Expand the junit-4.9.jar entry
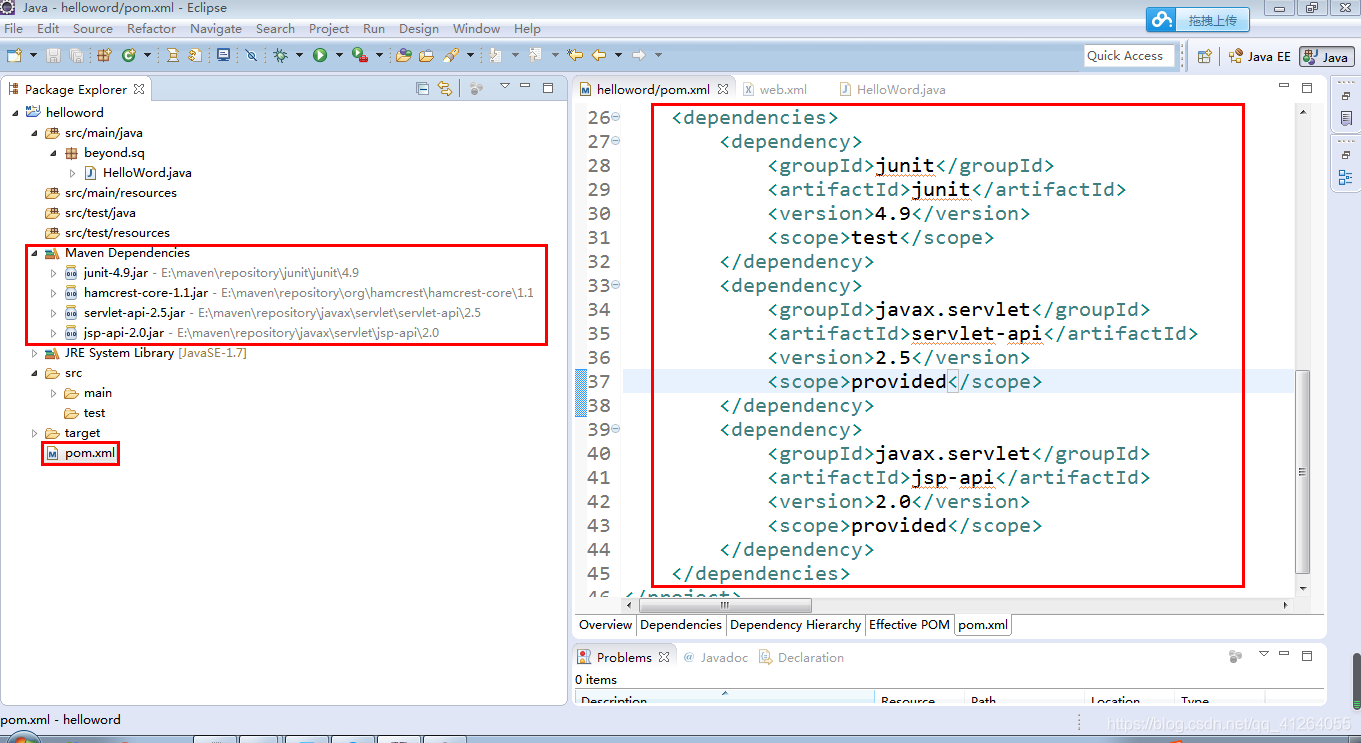Image resolution: width=1361 pixels, height=743 pixels. click(x=54, y=273)
